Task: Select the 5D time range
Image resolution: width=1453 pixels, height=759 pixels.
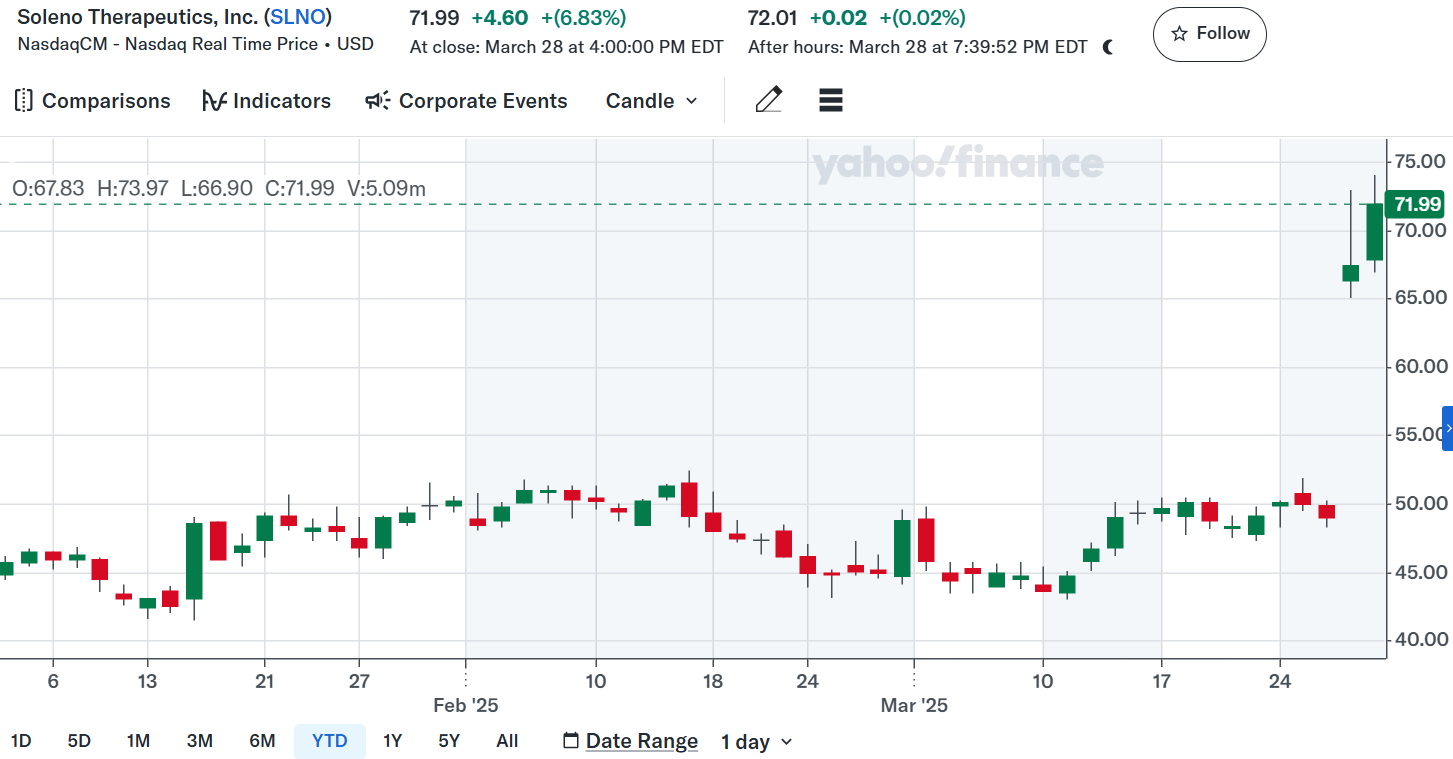Action: [x=79, y=741]
